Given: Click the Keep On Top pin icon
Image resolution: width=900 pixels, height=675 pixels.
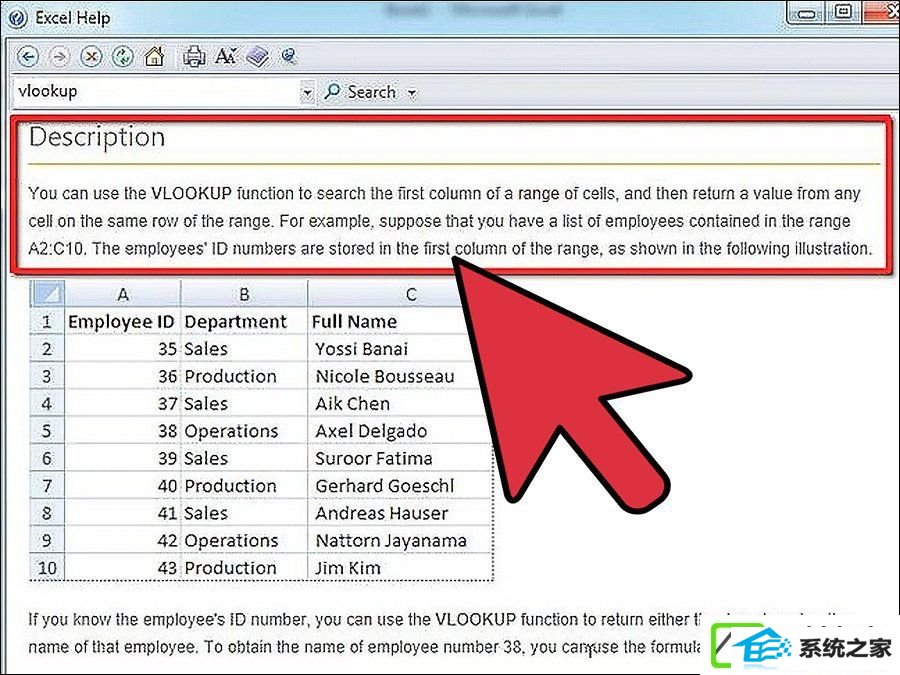Looking at the screenshot, I should (288, 56).
